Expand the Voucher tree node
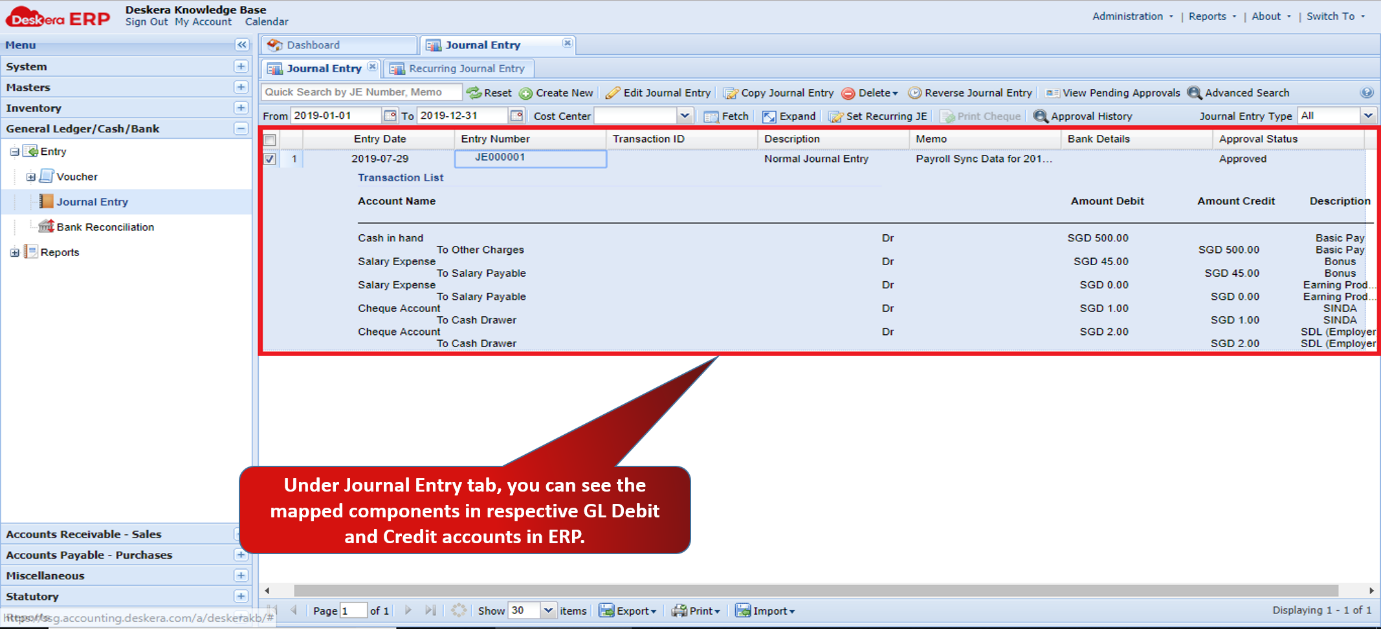The width and height of the screenshot is (1381, 629). (x=31, y=177)
